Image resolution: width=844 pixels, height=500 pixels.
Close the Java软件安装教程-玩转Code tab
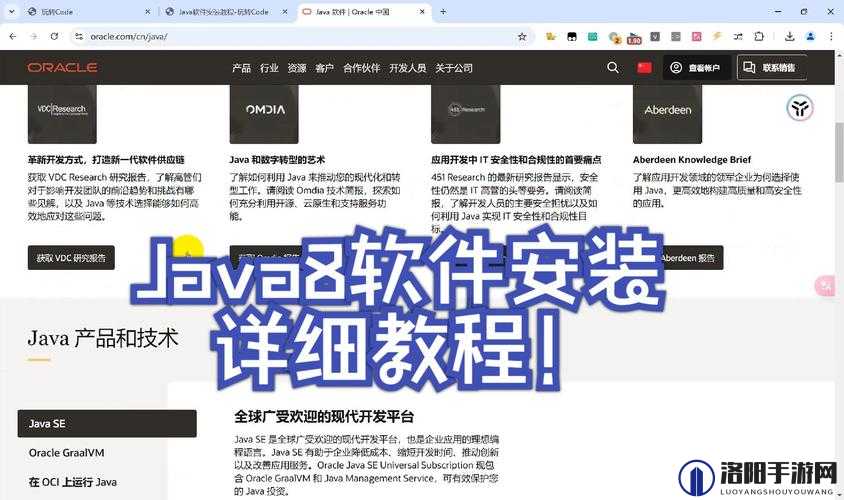(x=285, y=11)
